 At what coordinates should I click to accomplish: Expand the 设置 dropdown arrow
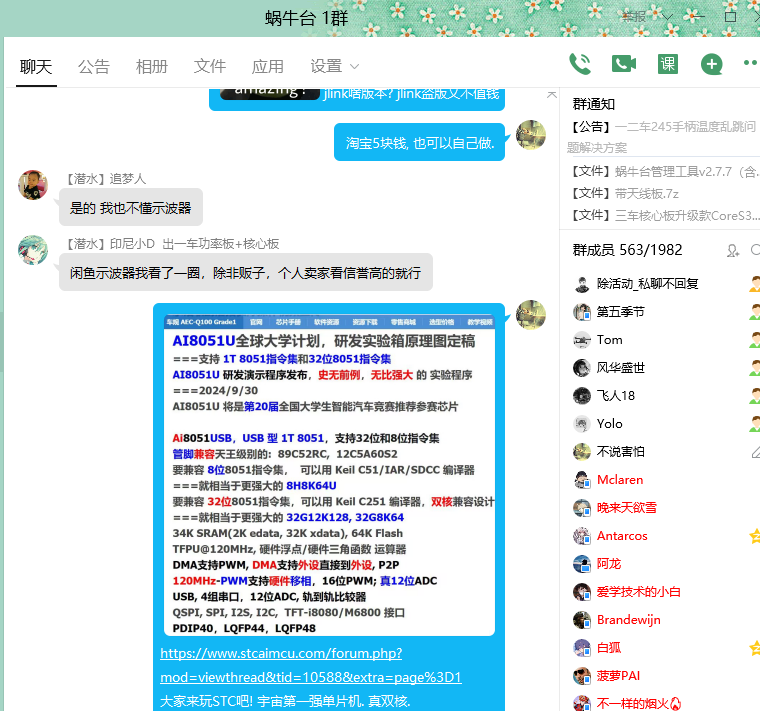pyautogui.click(x=354, y=67)
